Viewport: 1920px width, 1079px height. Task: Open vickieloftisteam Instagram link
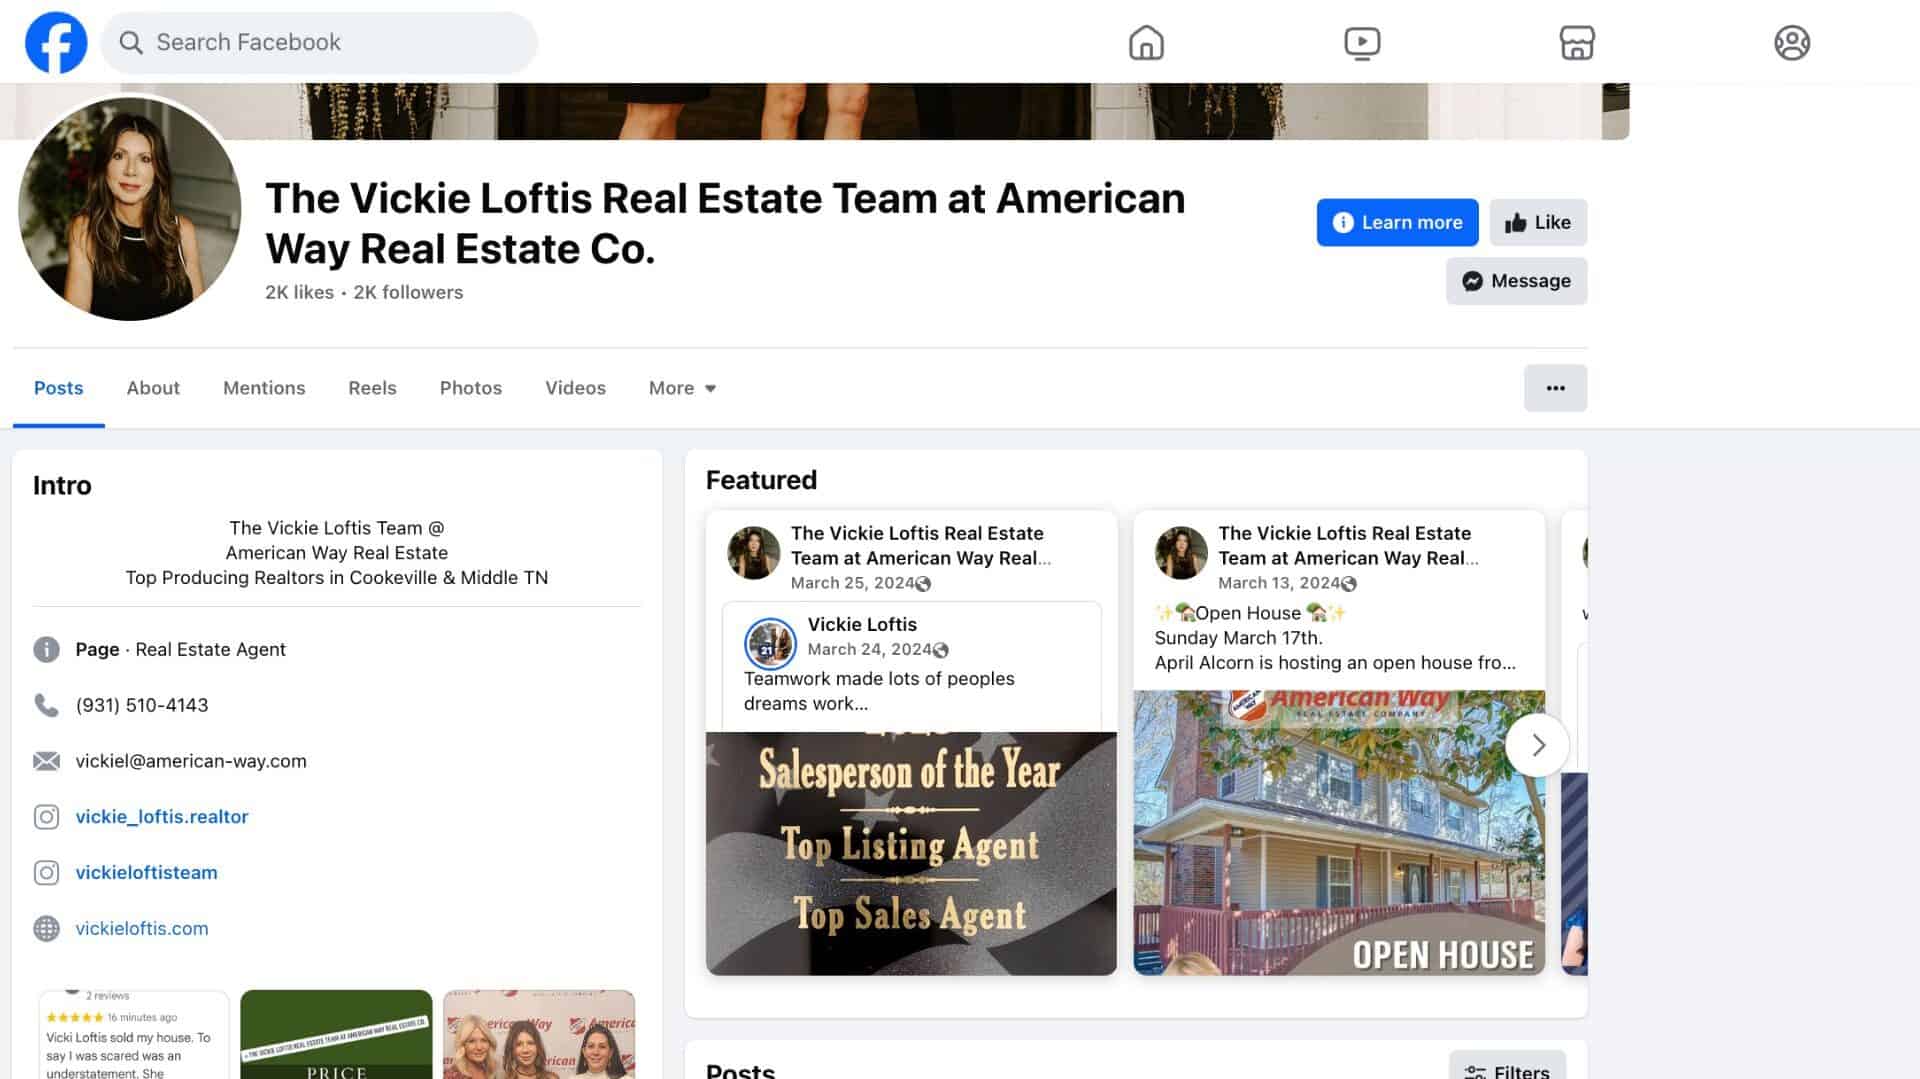(x=146, y=873)
